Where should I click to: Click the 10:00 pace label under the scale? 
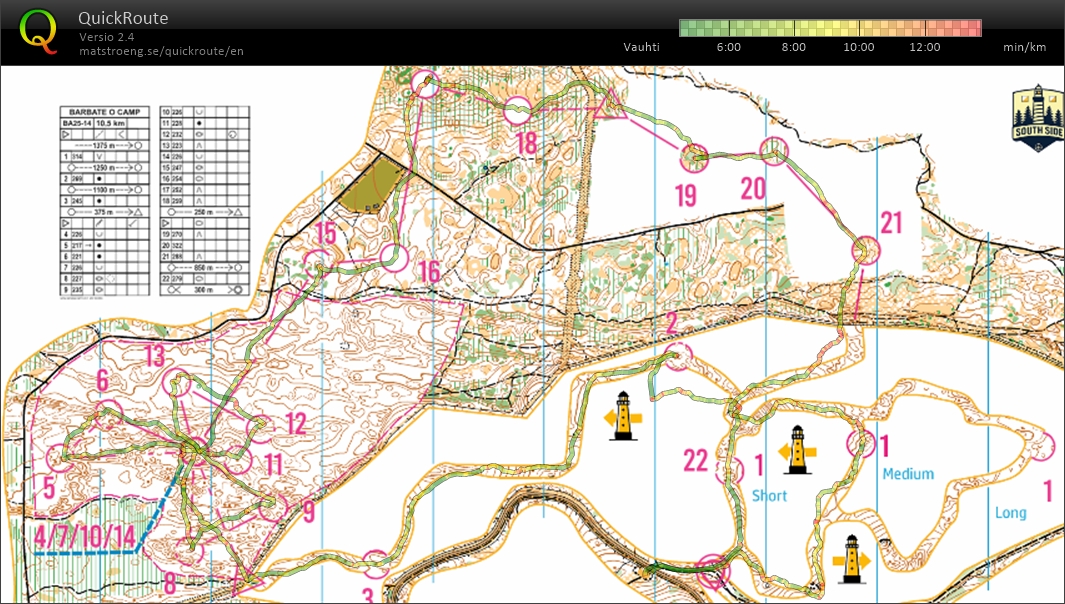click(858, 47)
